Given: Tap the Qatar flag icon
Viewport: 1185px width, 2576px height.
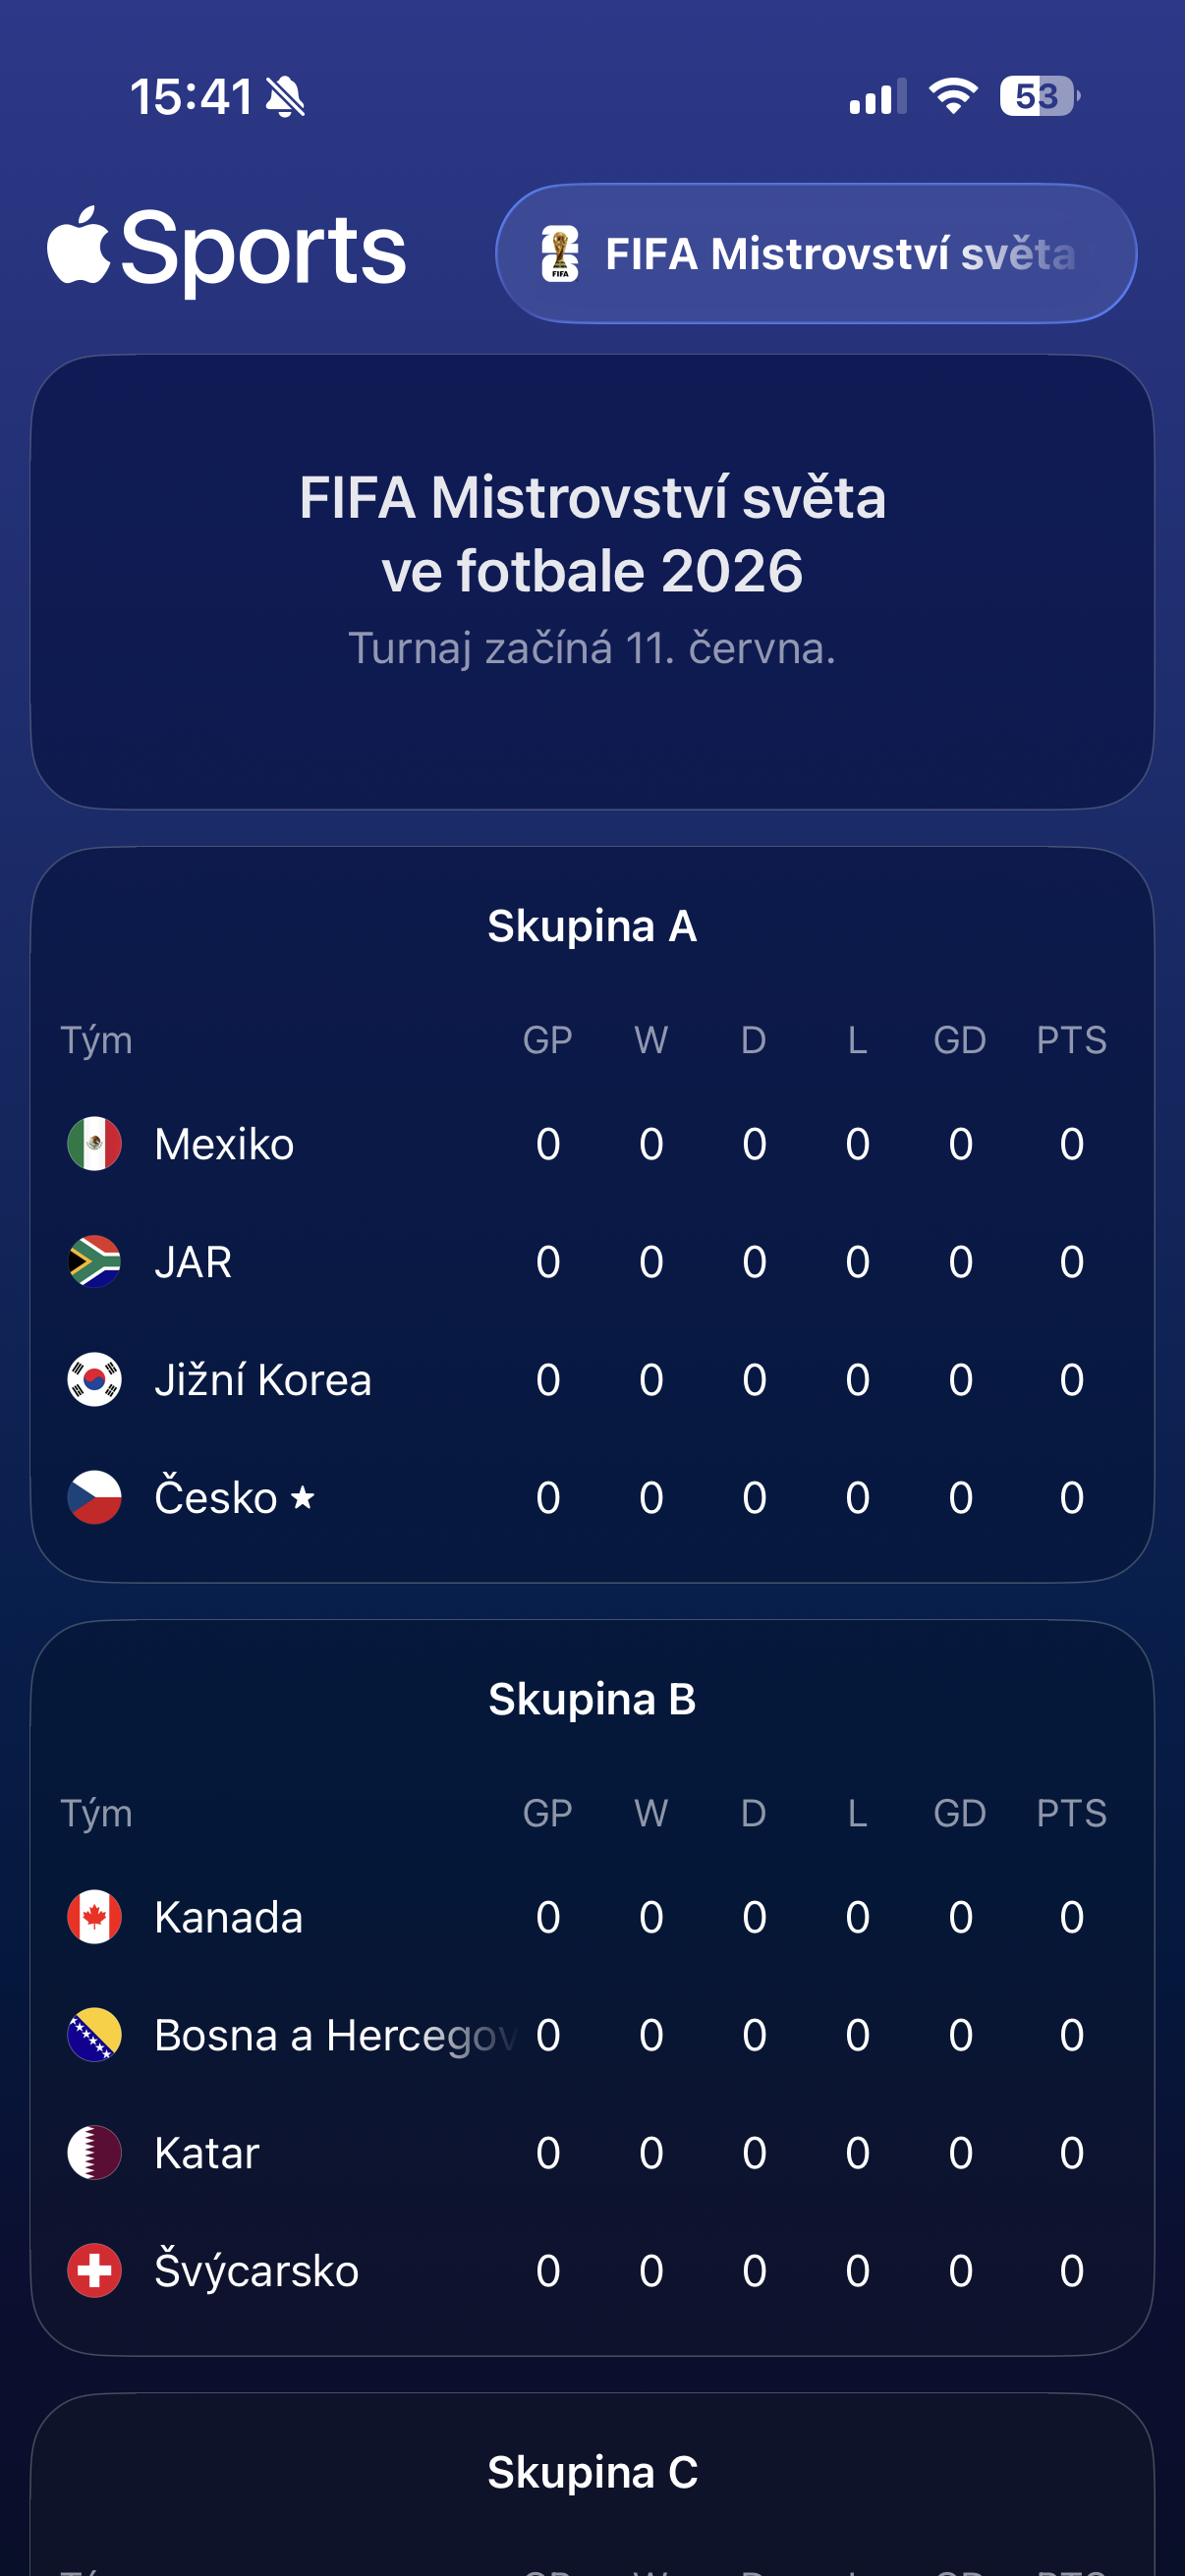Looking at the screenshot, I should click(x=94, y=2152).
